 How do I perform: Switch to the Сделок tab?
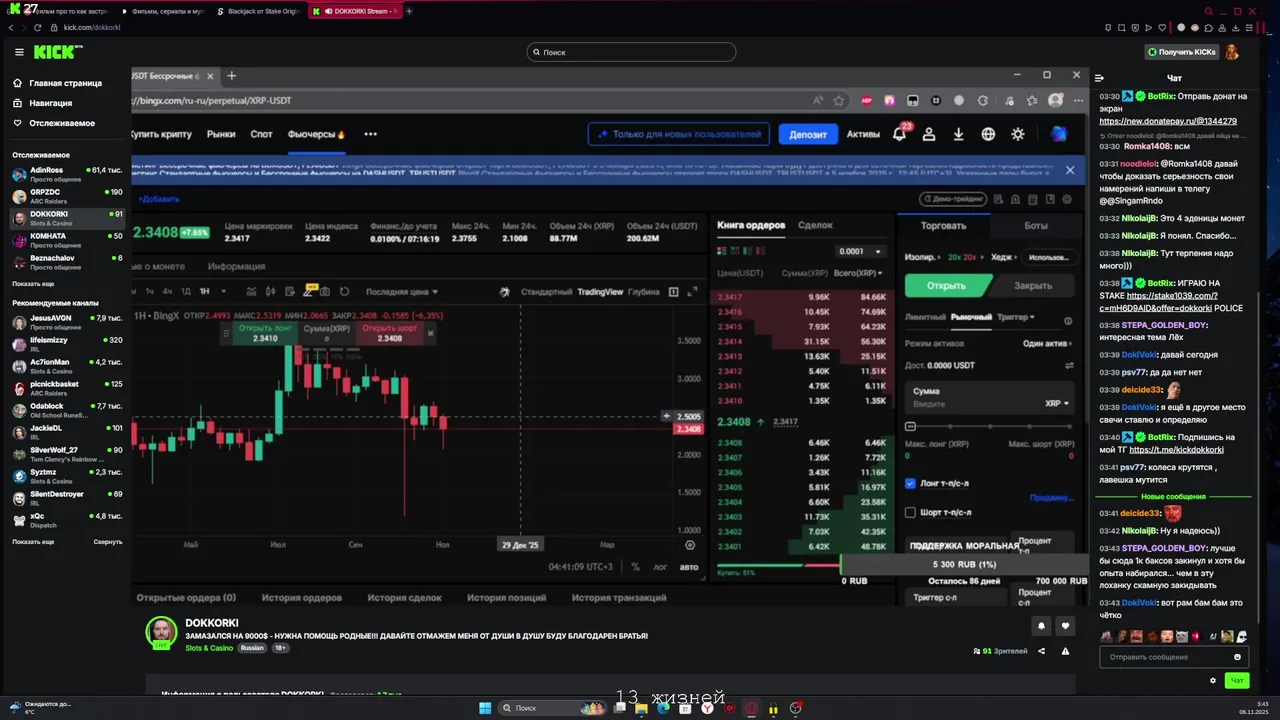pos(815,225)
